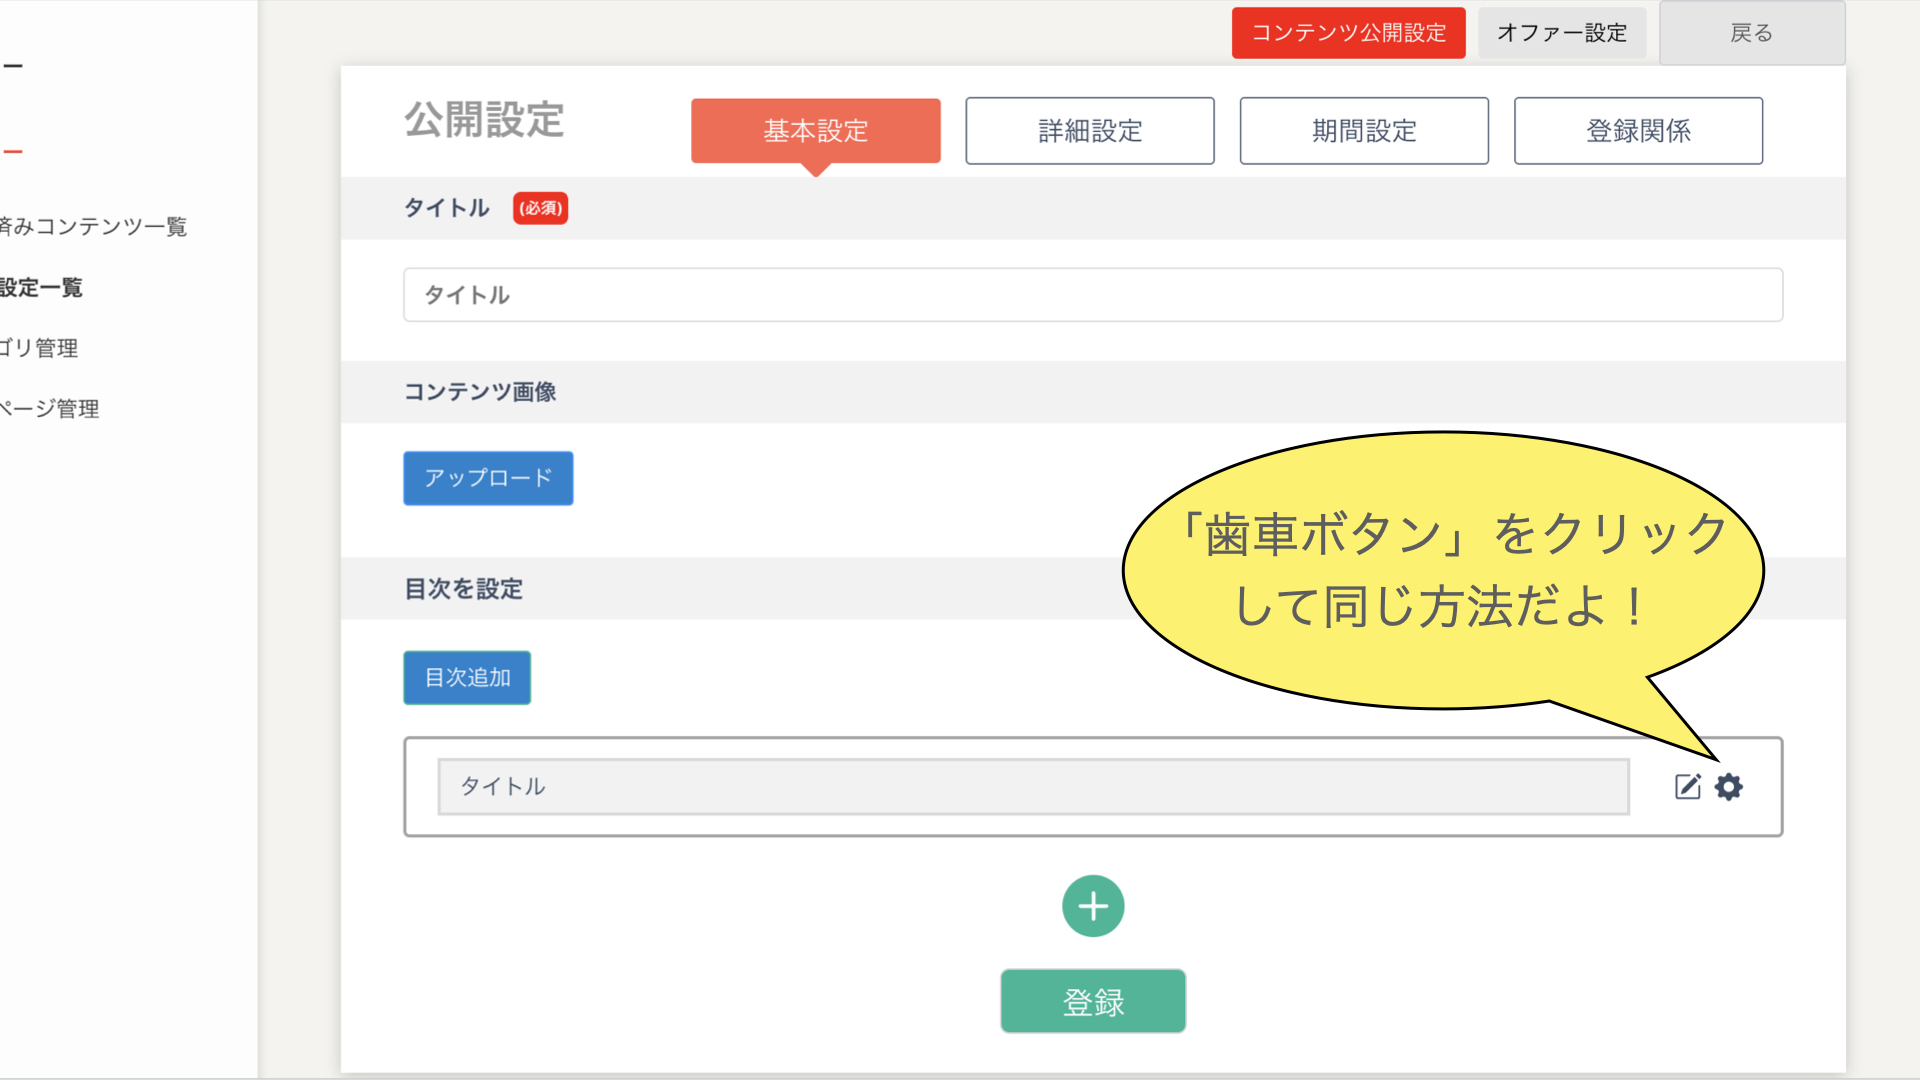Switch to the 詳細設定 tab
This screenshot has height=1080, width=1920.
(1089, 131)
